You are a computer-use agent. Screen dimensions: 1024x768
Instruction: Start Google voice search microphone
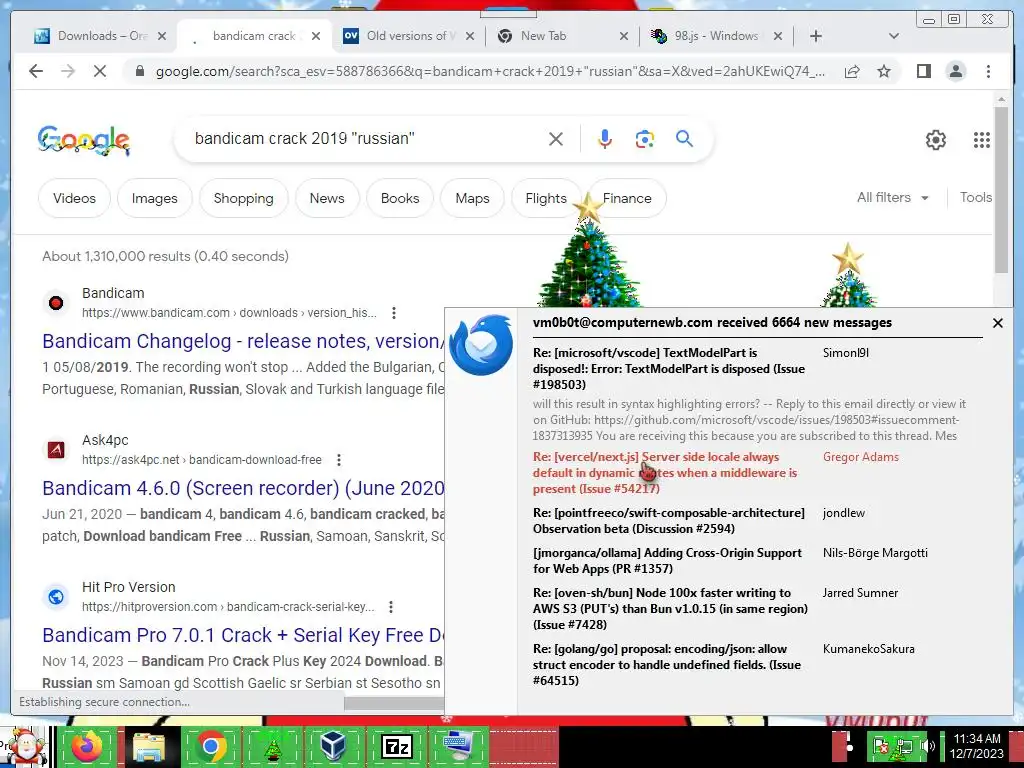605,139
